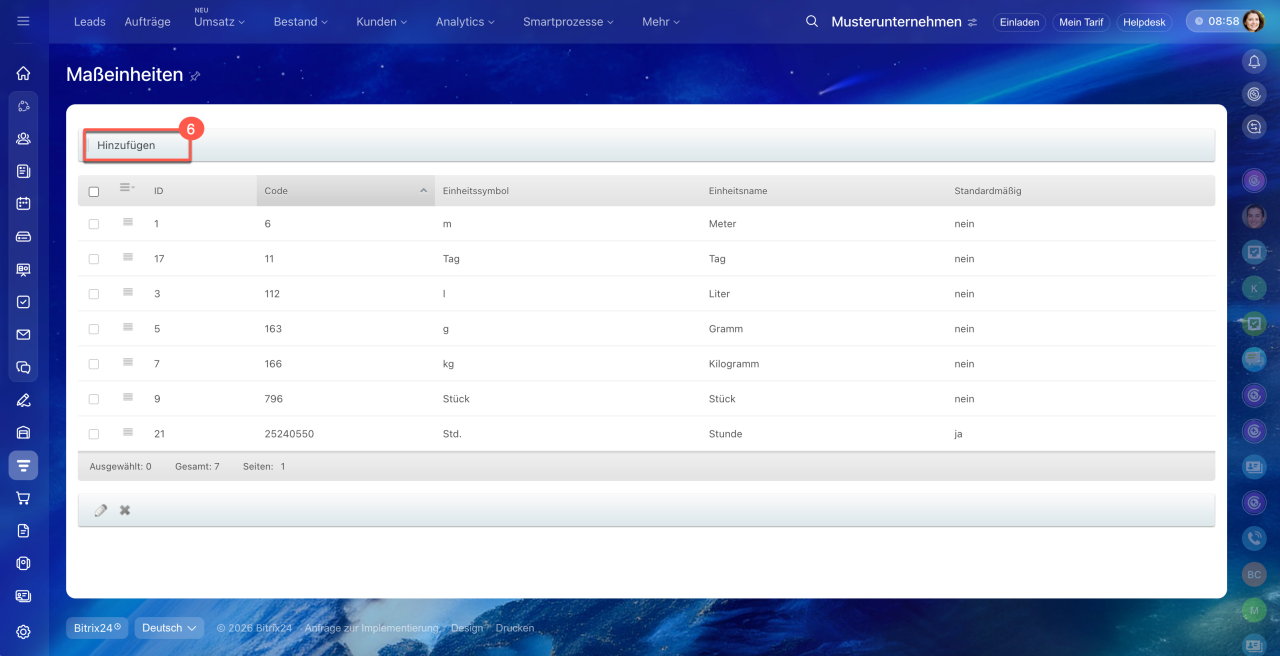Open the Leads menu item
This screenshot has width=1280, height=656.
coord(89,21)
